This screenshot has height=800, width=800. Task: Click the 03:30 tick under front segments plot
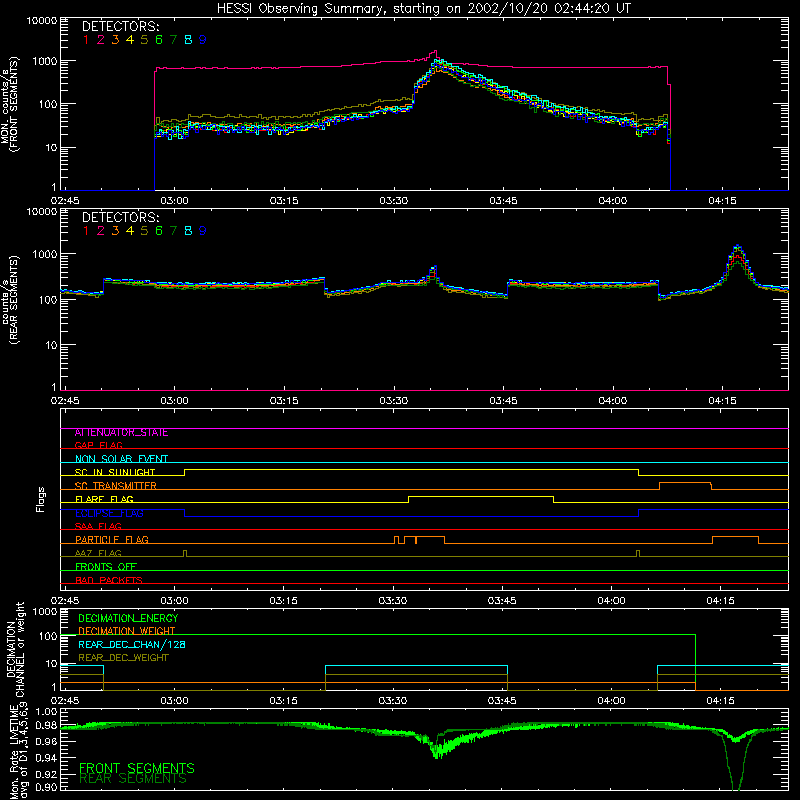tap(393, 201)
